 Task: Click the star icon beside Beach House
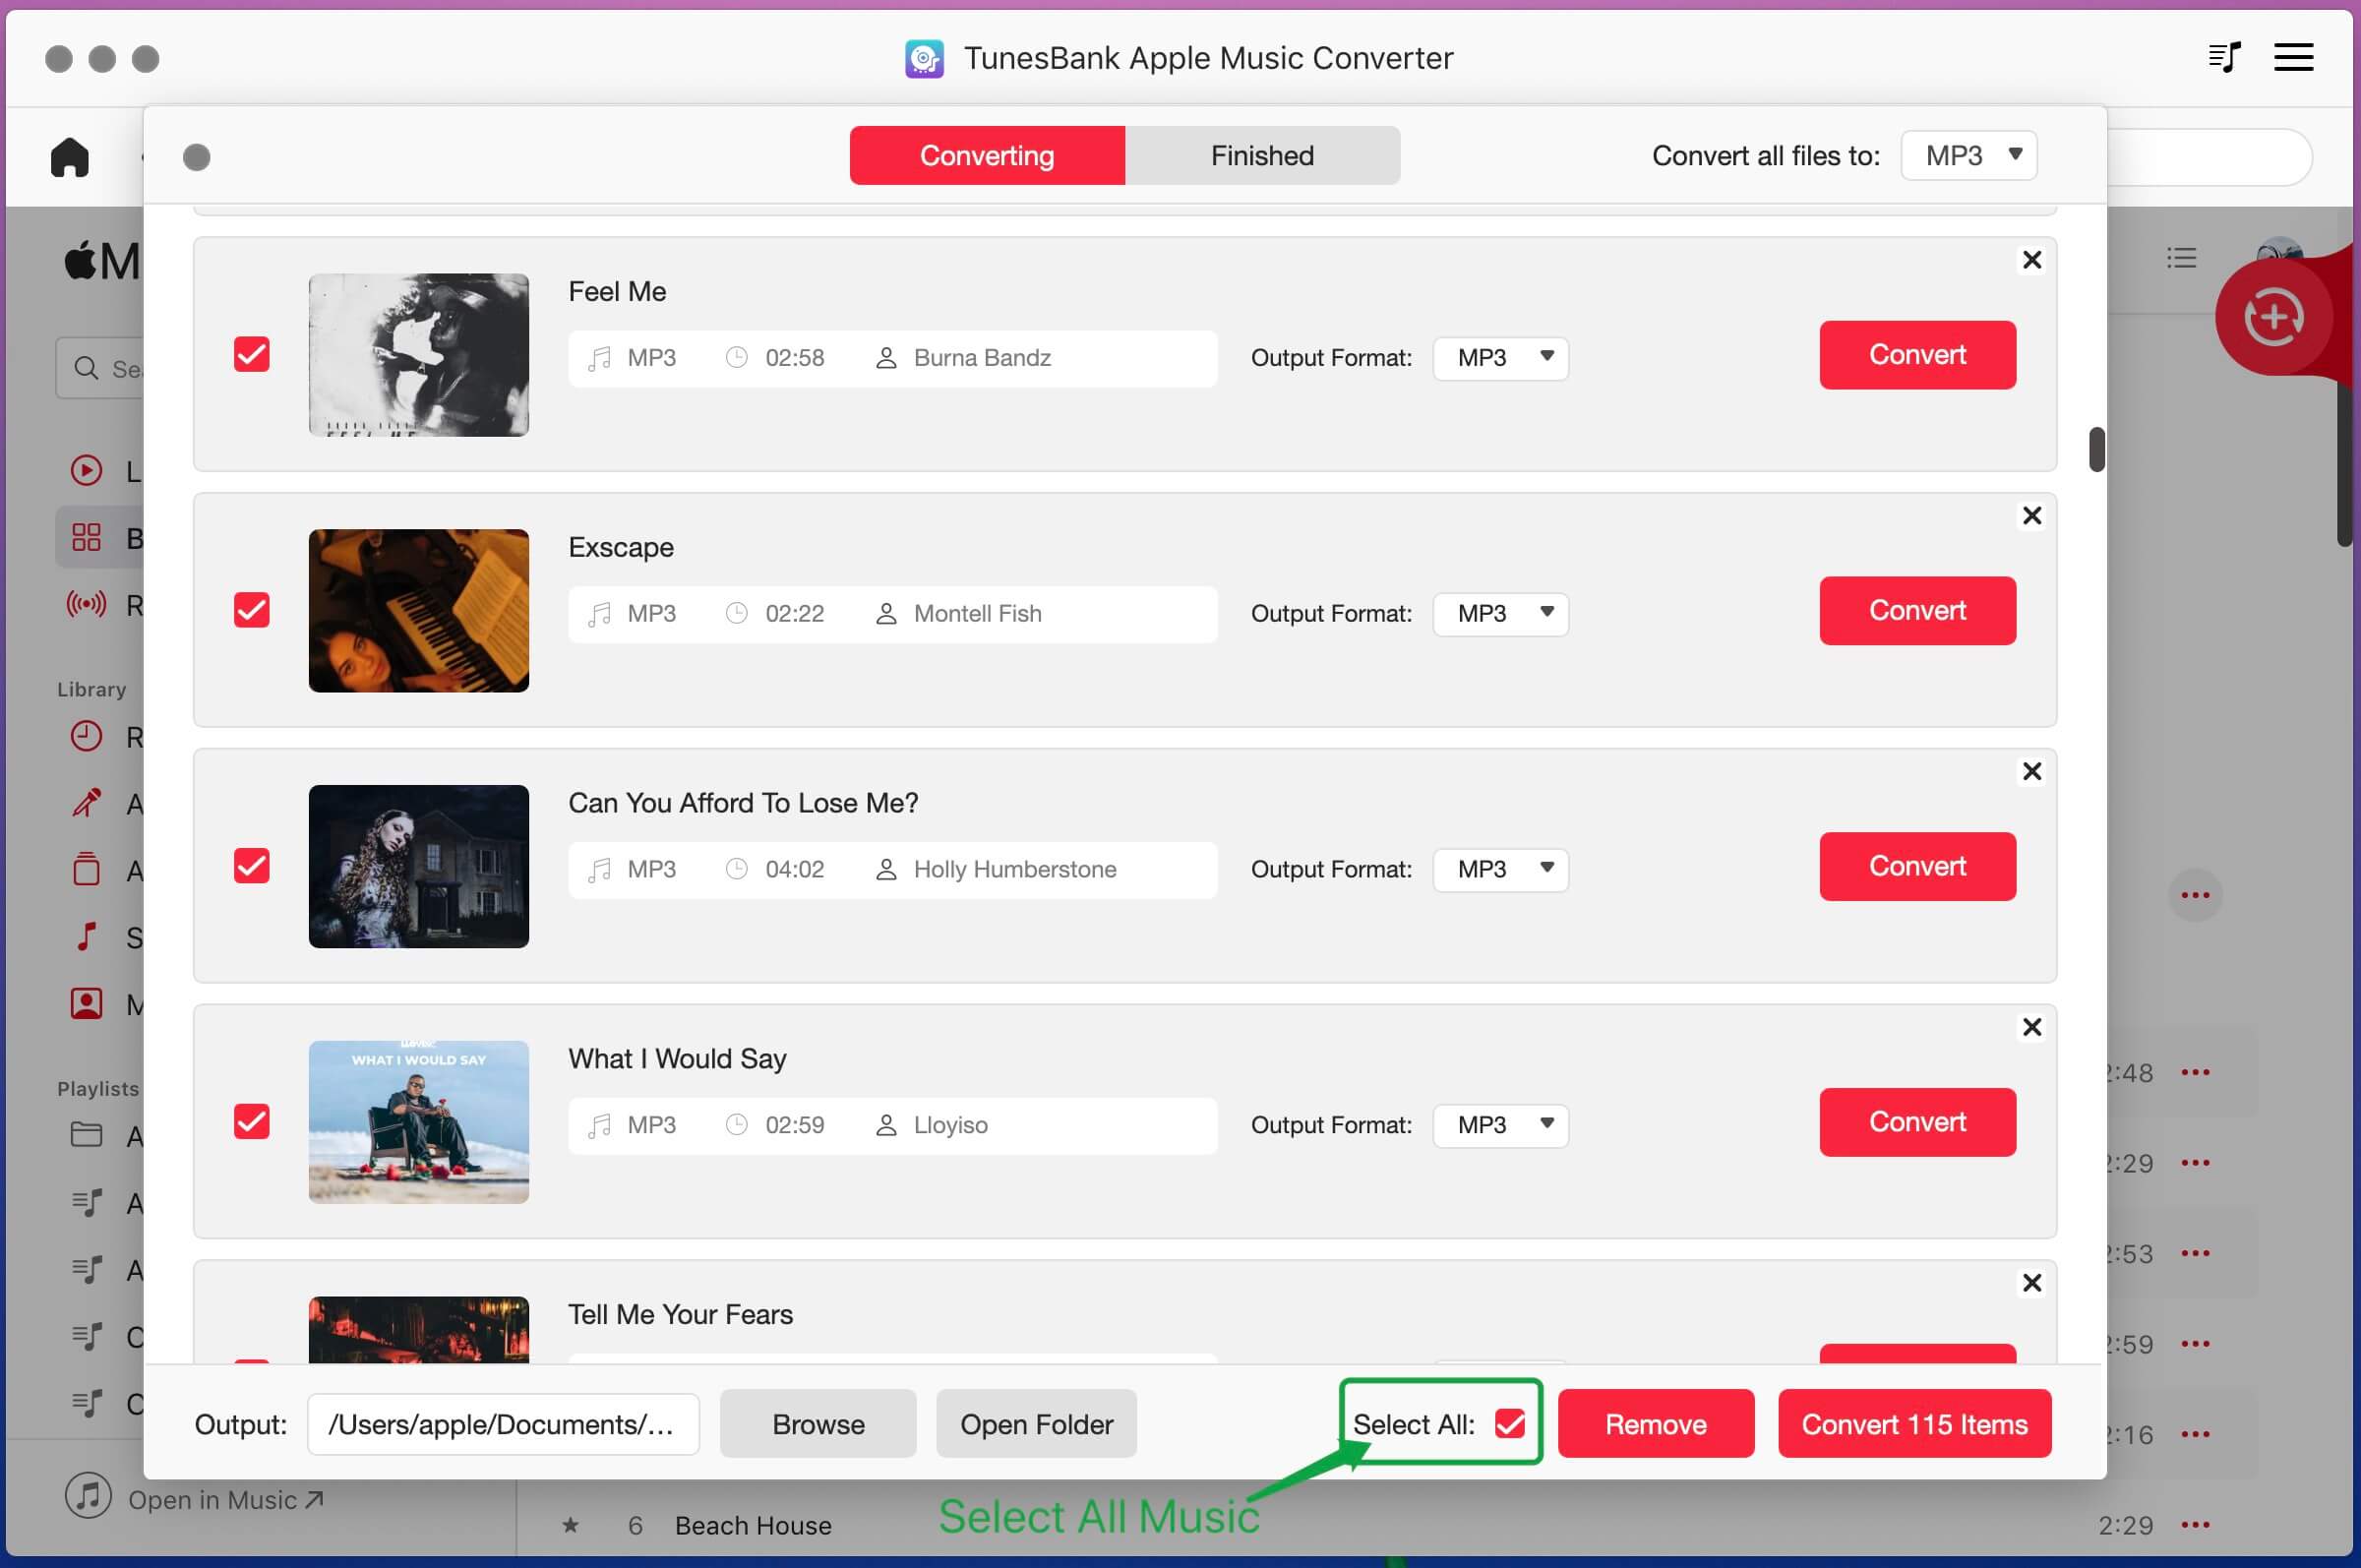pos(570,1525)
